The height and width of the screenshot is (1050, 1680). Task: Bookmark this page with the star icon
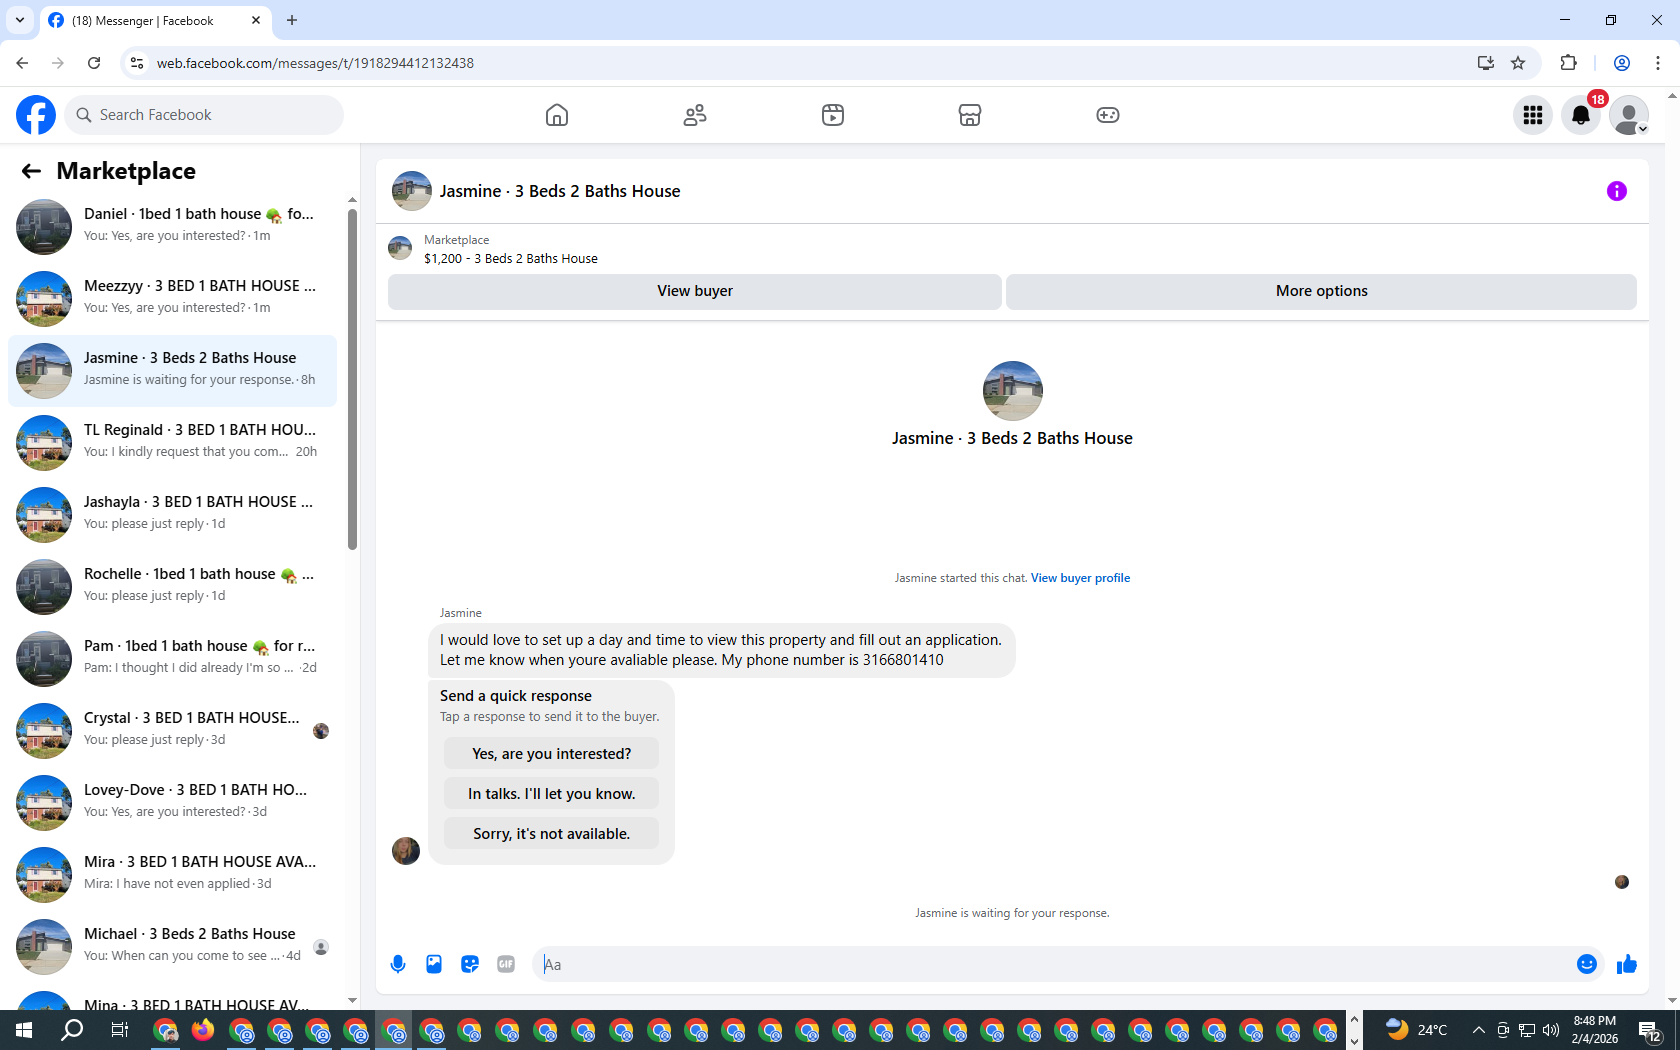[1518, 63]
